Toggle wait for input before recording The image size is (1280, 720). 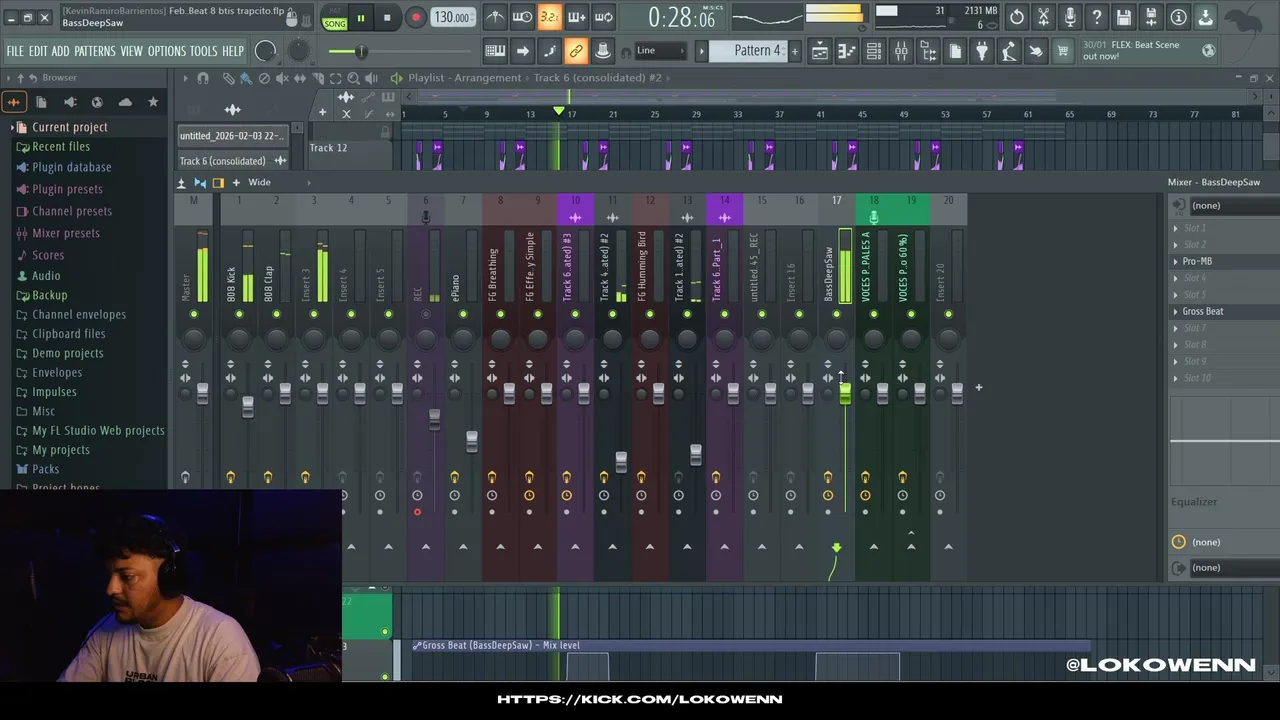tap(522, 17)
